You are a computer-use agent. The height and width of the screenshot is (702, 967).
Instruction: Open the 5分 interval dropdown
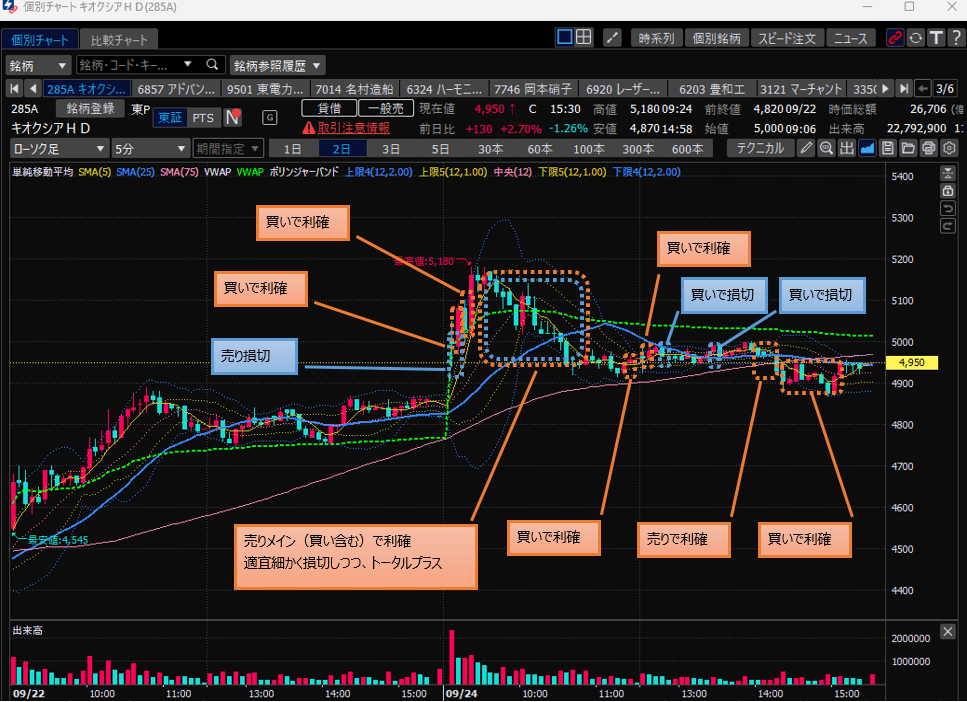click(150, 148)
